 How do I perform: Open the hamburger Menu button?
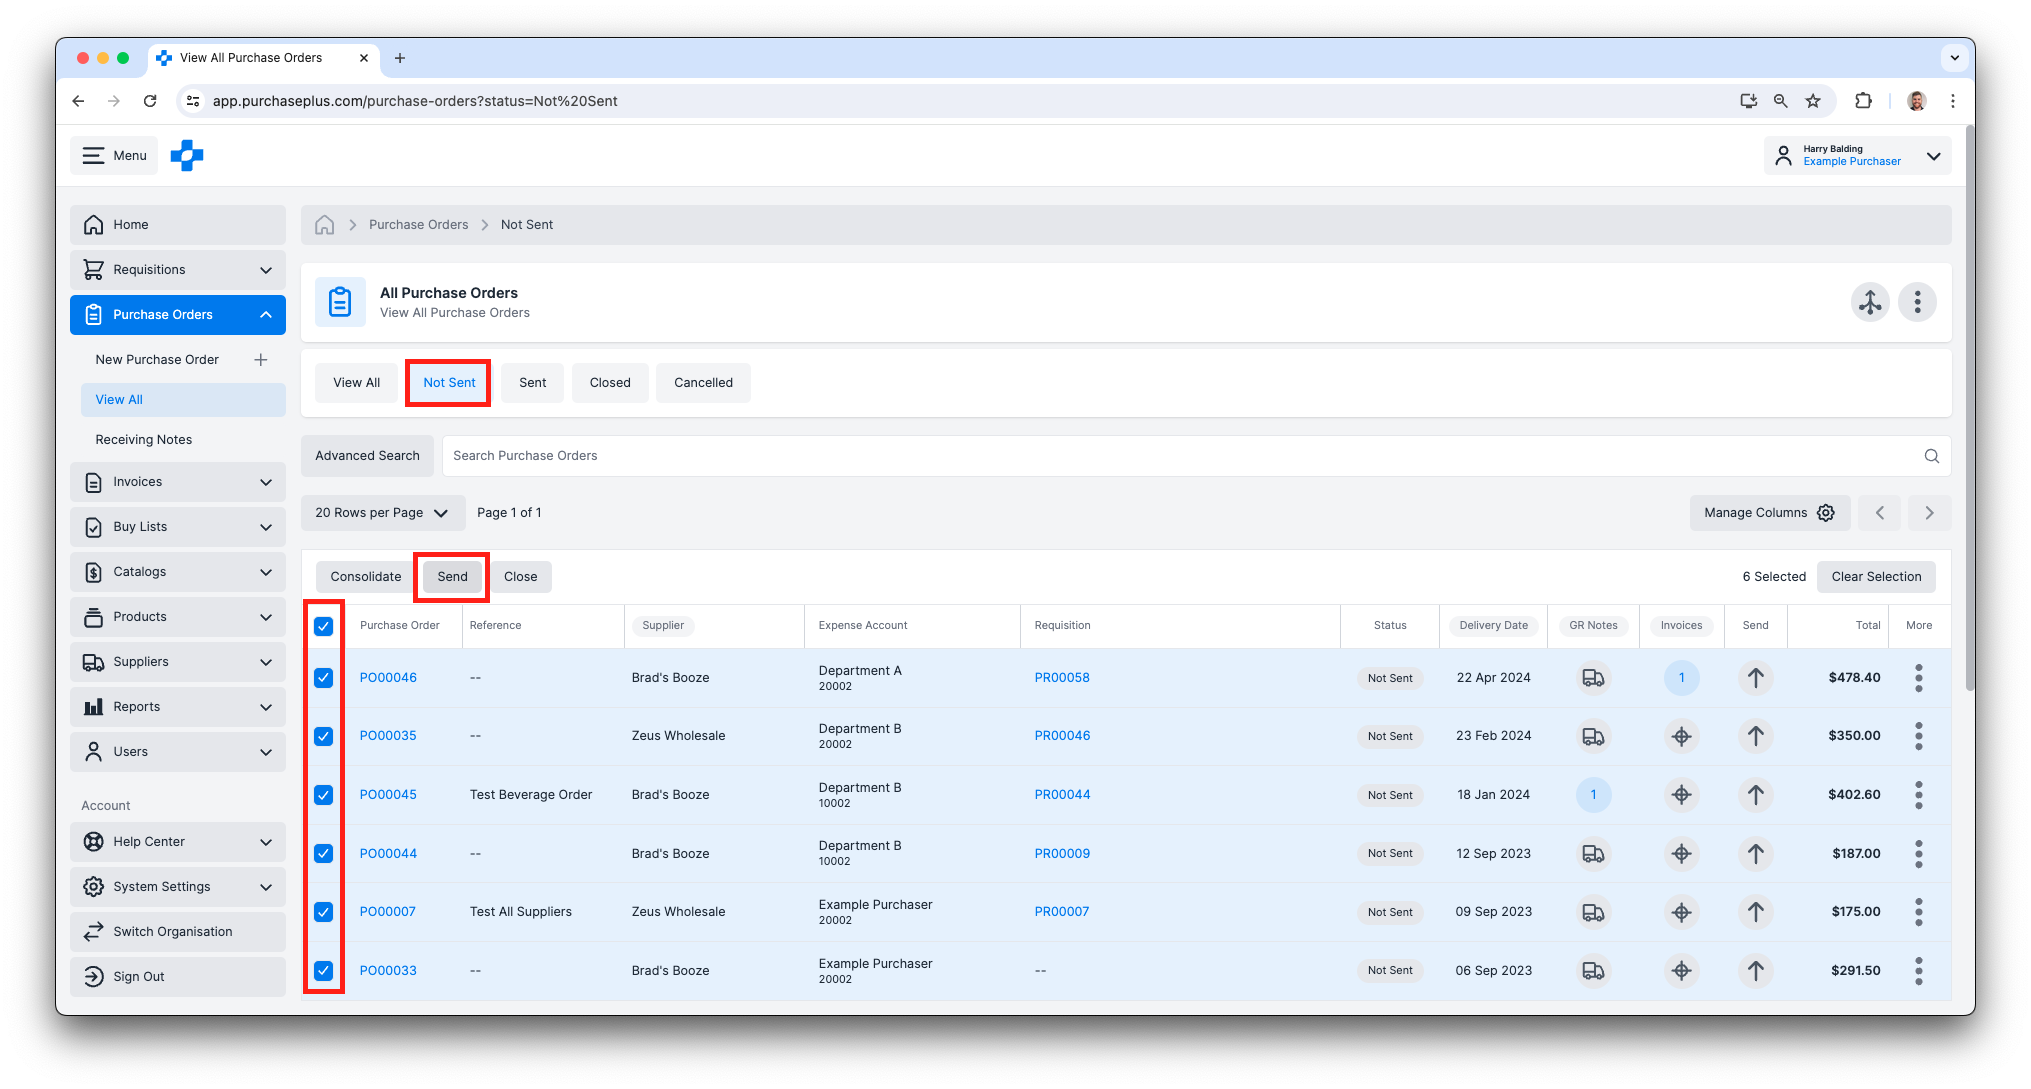(114, 155)
